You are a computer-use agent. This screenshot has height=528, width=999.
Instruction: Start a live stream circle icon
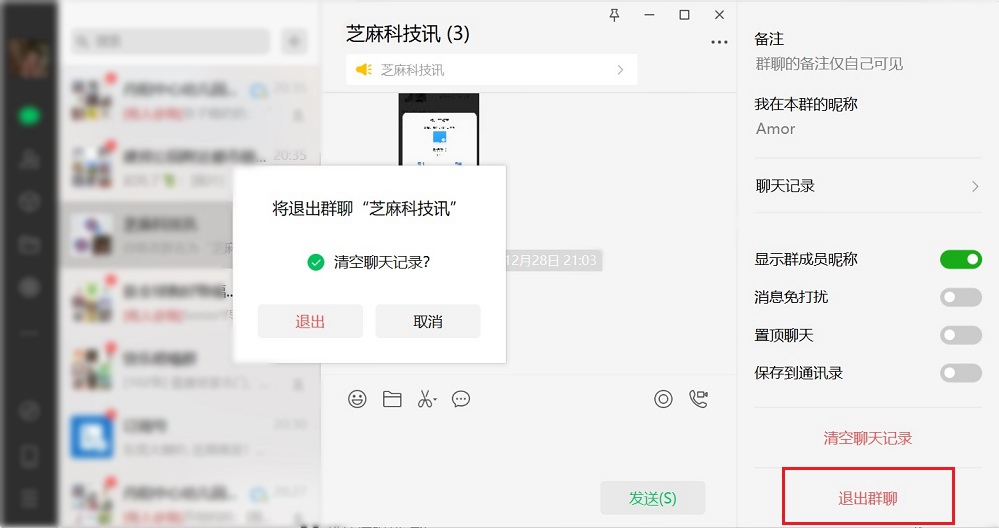tap(663, 399)
